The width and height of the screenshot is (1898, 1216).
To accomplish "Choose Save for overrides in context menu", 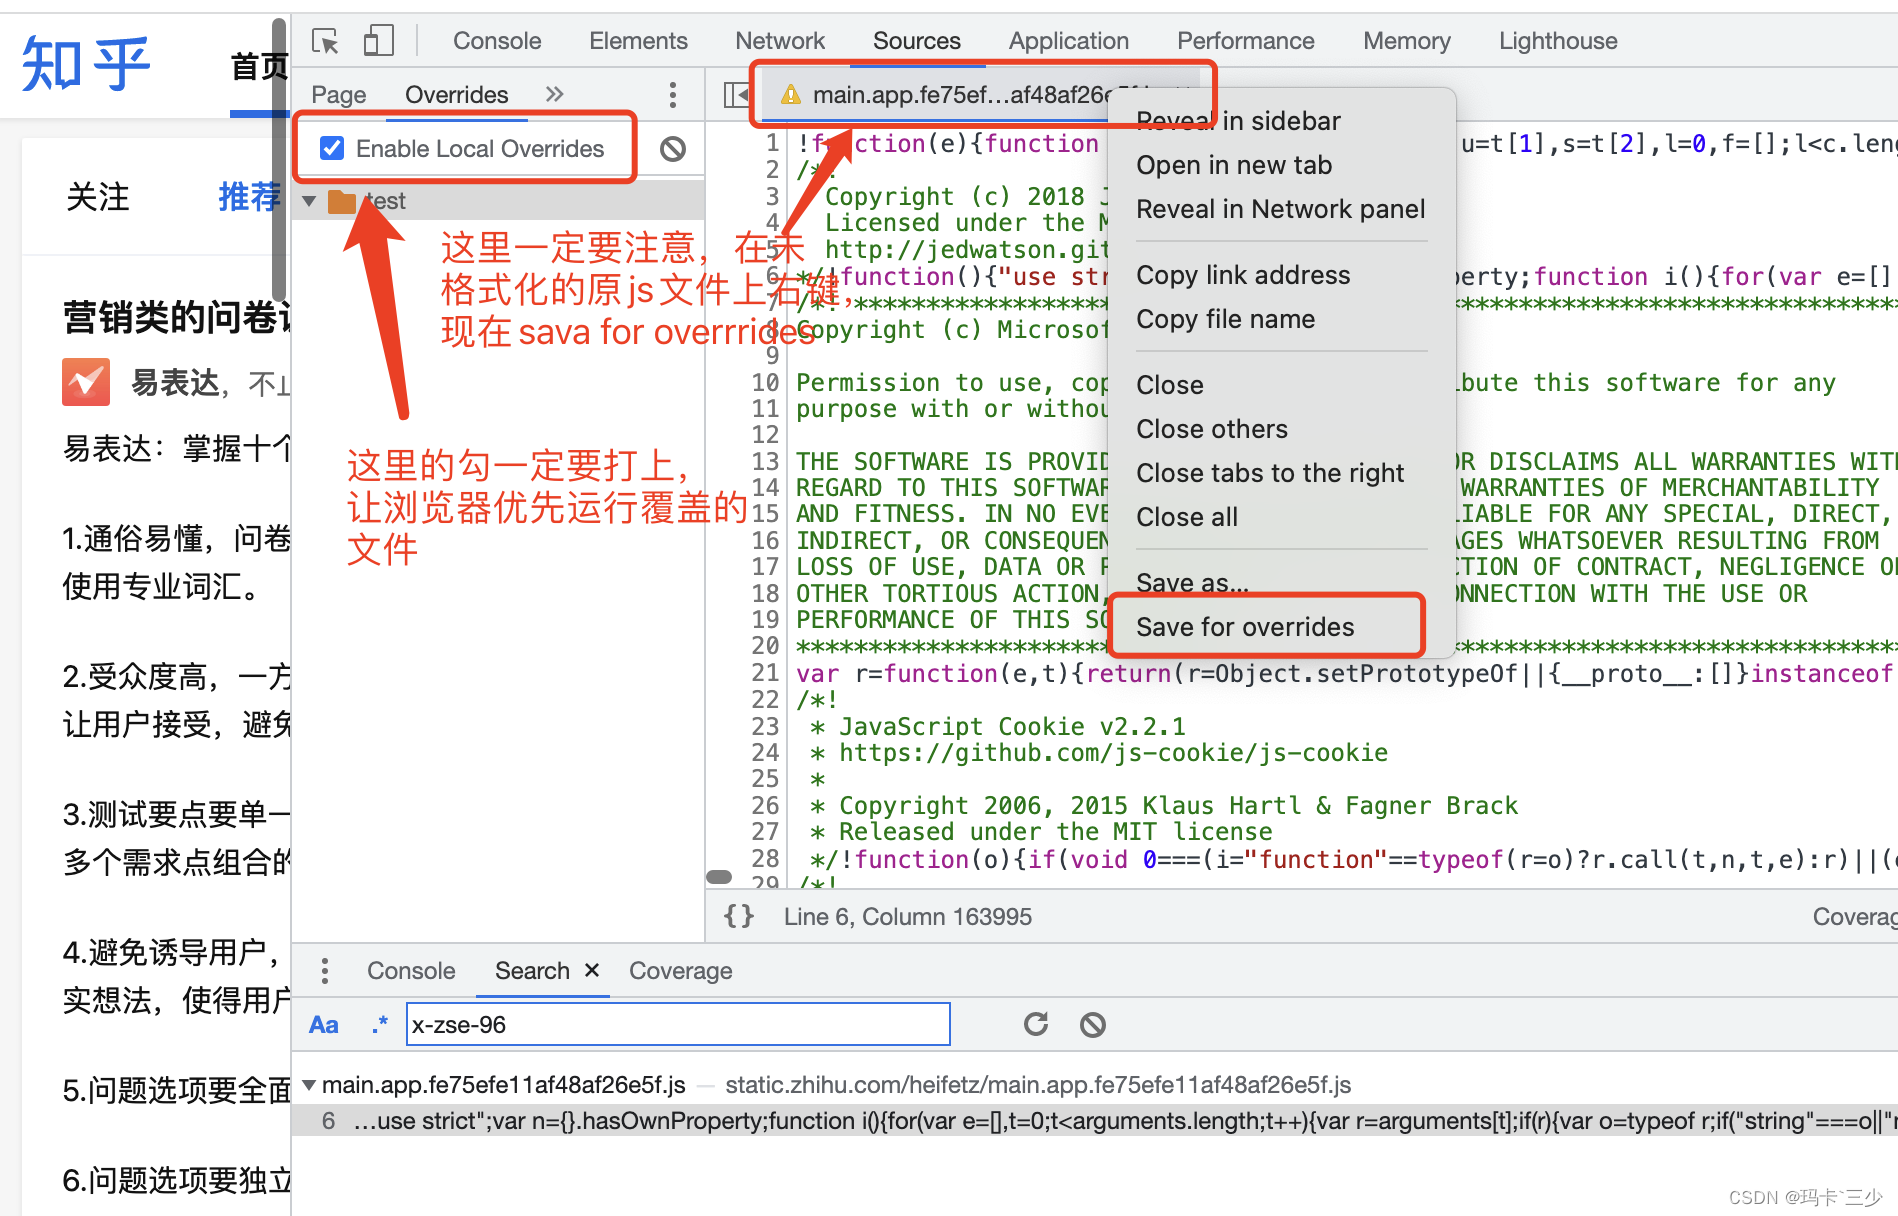I will tap(1245, 627).
